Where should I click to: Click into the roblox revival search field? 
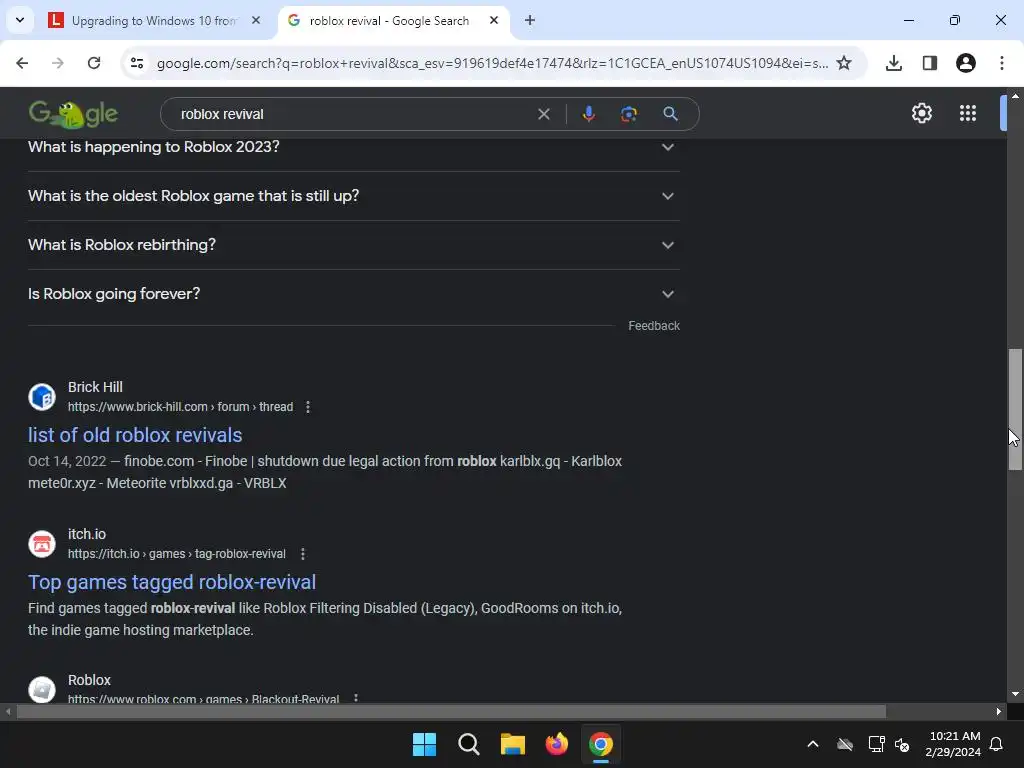click(353, 114)
